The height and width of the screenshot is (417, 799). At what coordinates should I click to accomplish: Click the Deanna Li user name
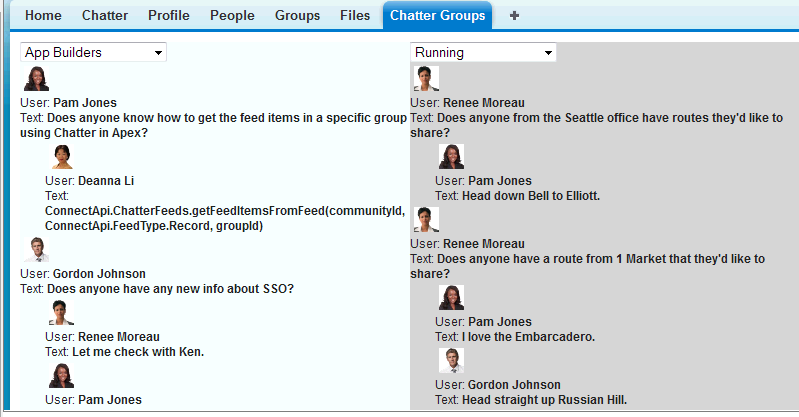[106, 181]
